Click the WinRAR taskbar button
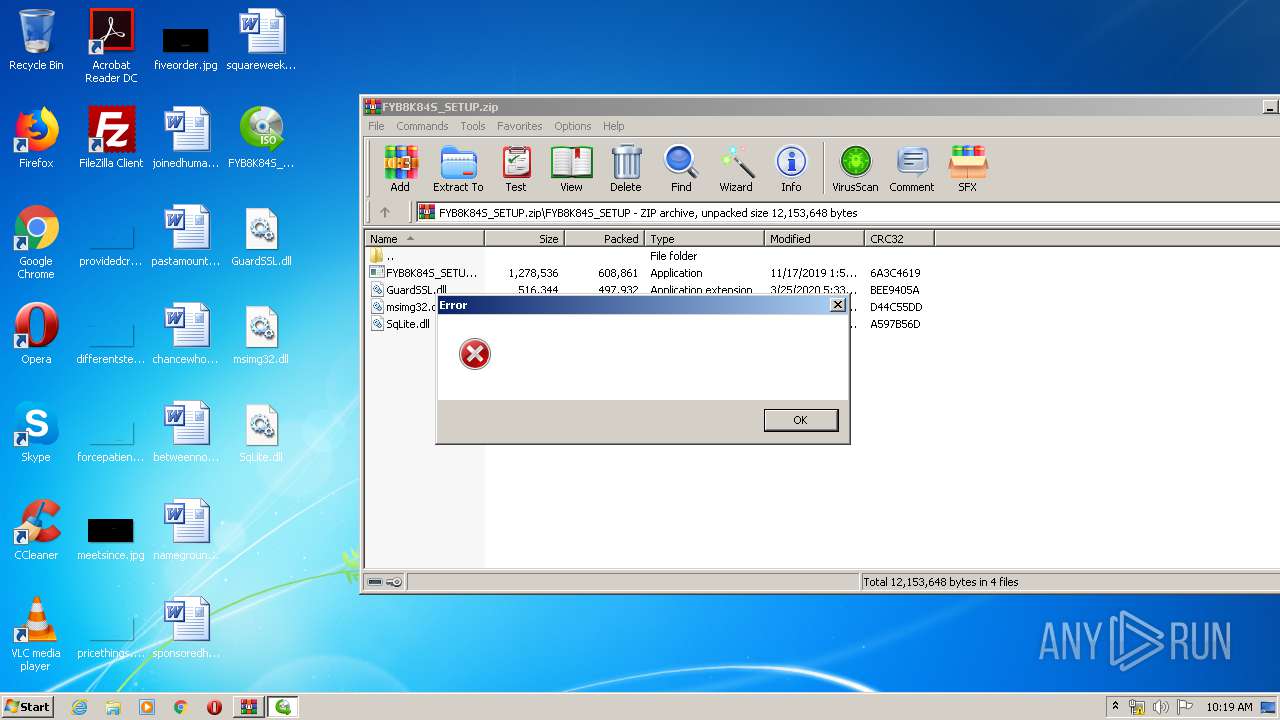The width and height of the screenshot is (1280, 720). pyautogui.click(x=248, y=707)
